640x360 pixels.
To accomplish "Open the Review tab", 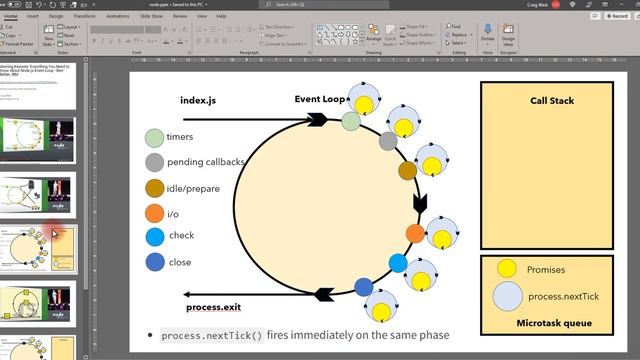I will pos(180,16).
